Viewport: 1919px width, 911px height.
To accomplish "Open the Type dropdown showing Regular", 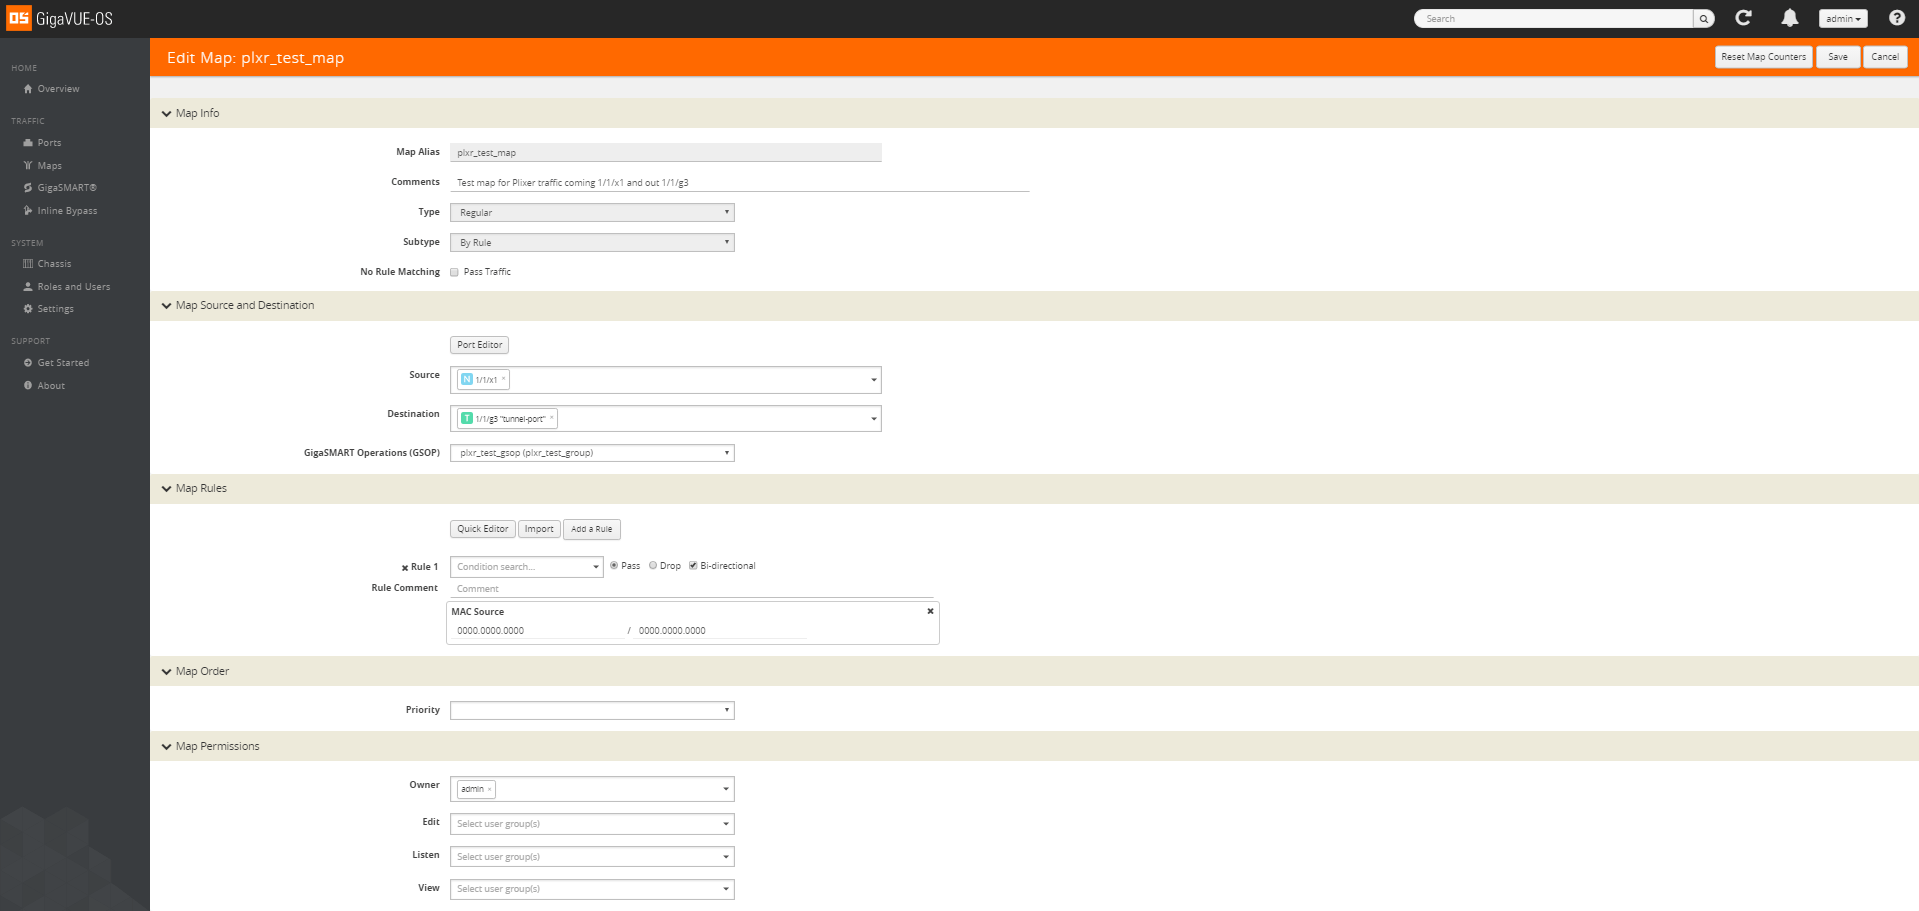I will (592, 213).
